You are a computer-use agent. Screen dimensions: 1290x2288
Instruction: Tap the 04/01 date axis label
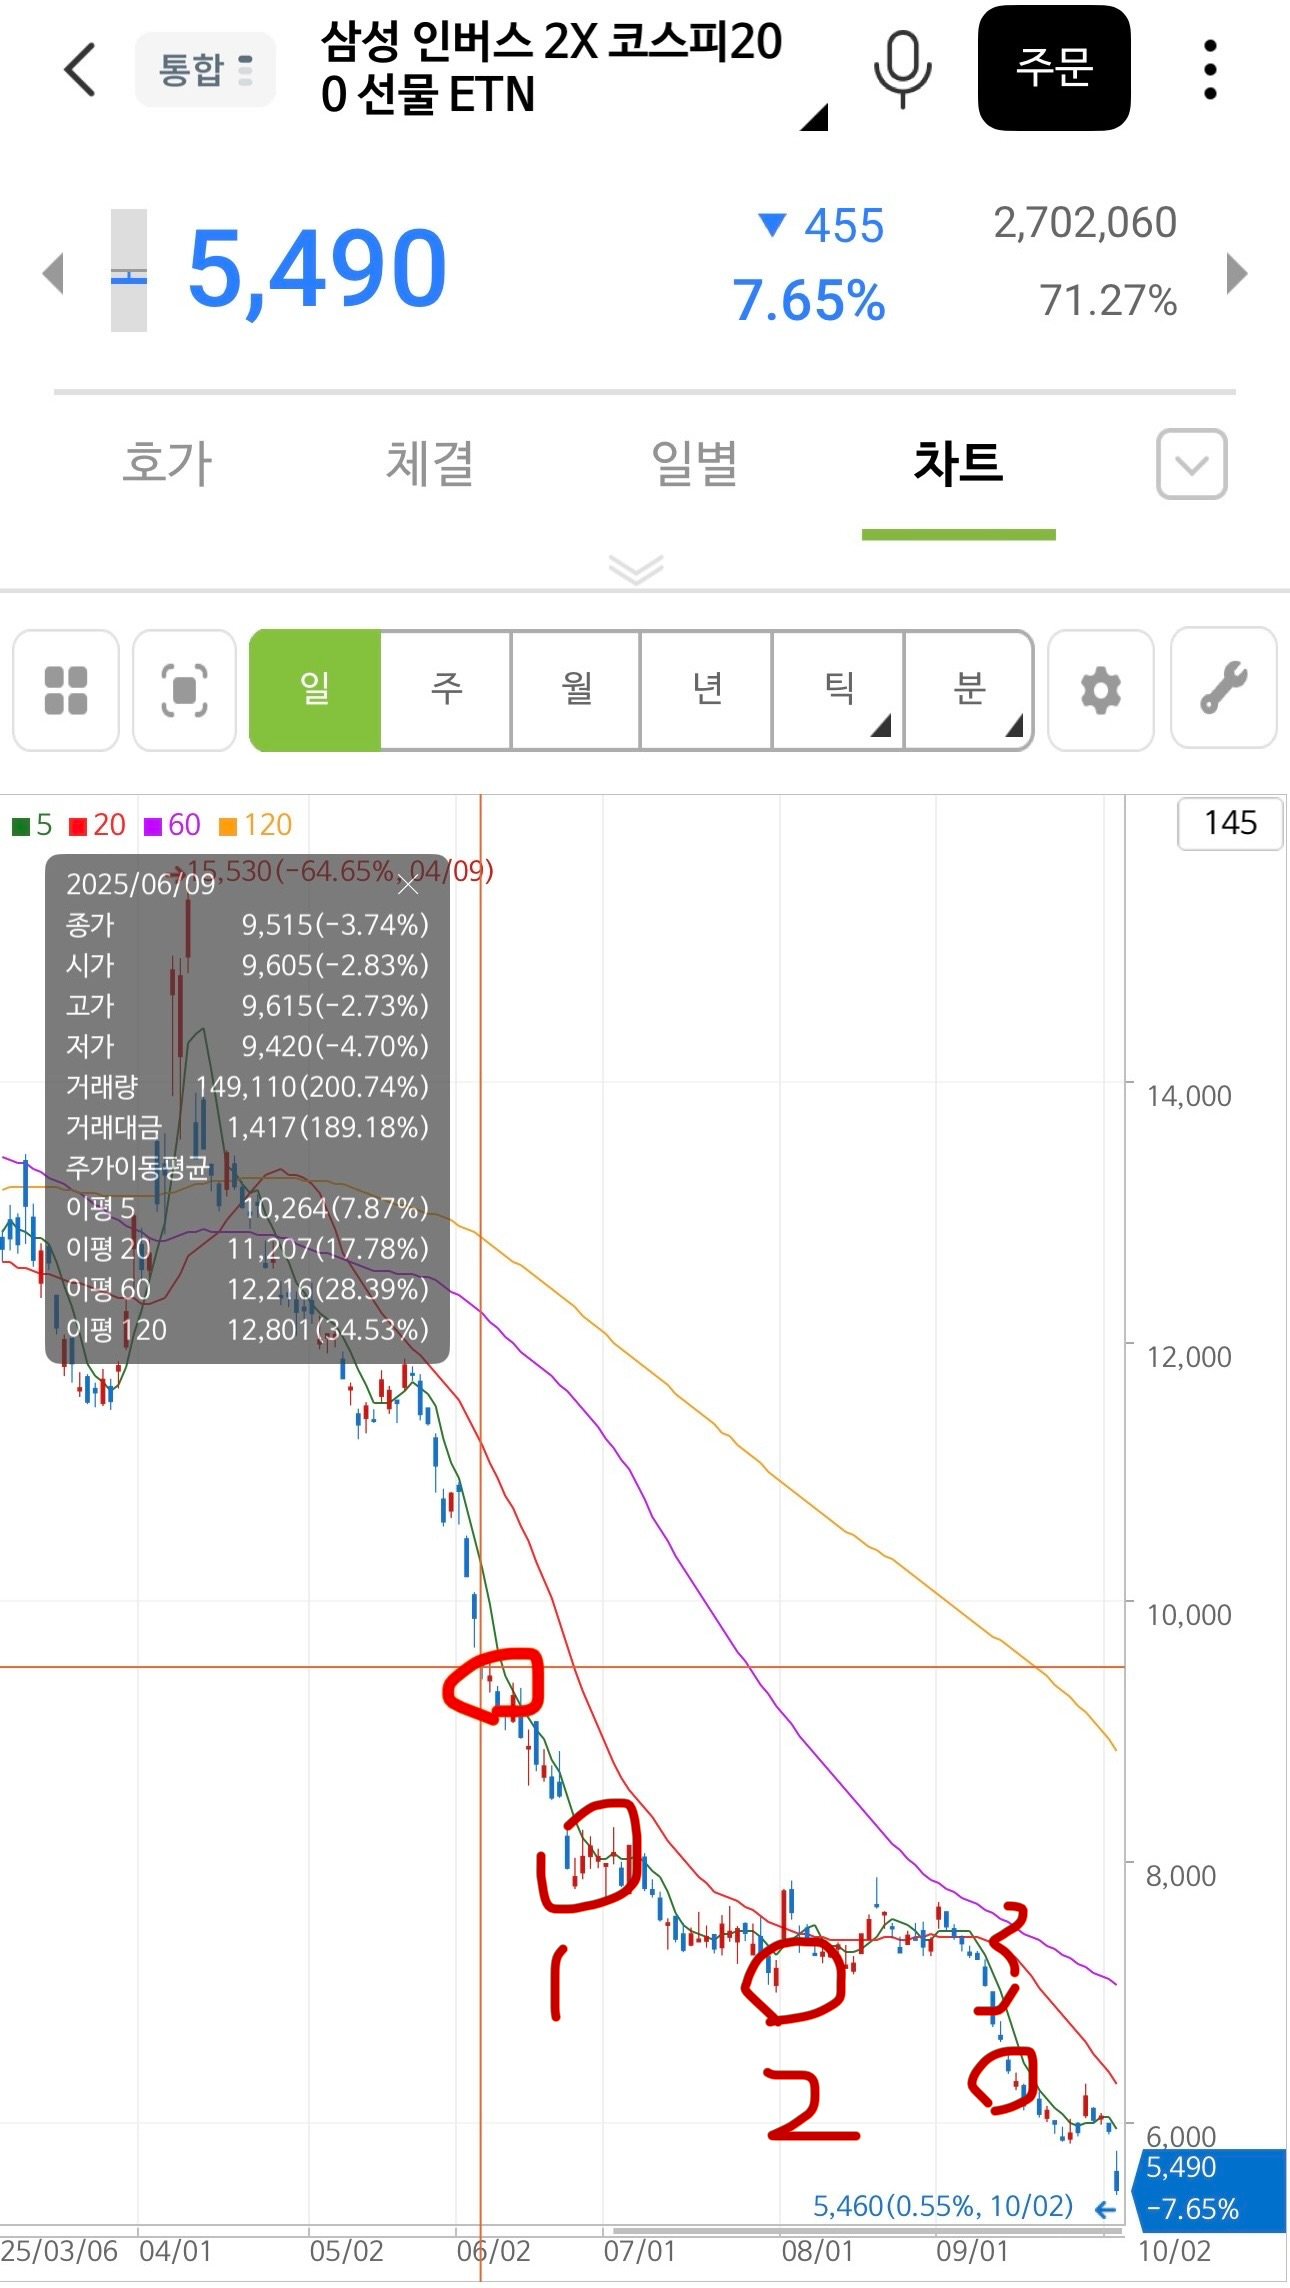(175, 2251)
